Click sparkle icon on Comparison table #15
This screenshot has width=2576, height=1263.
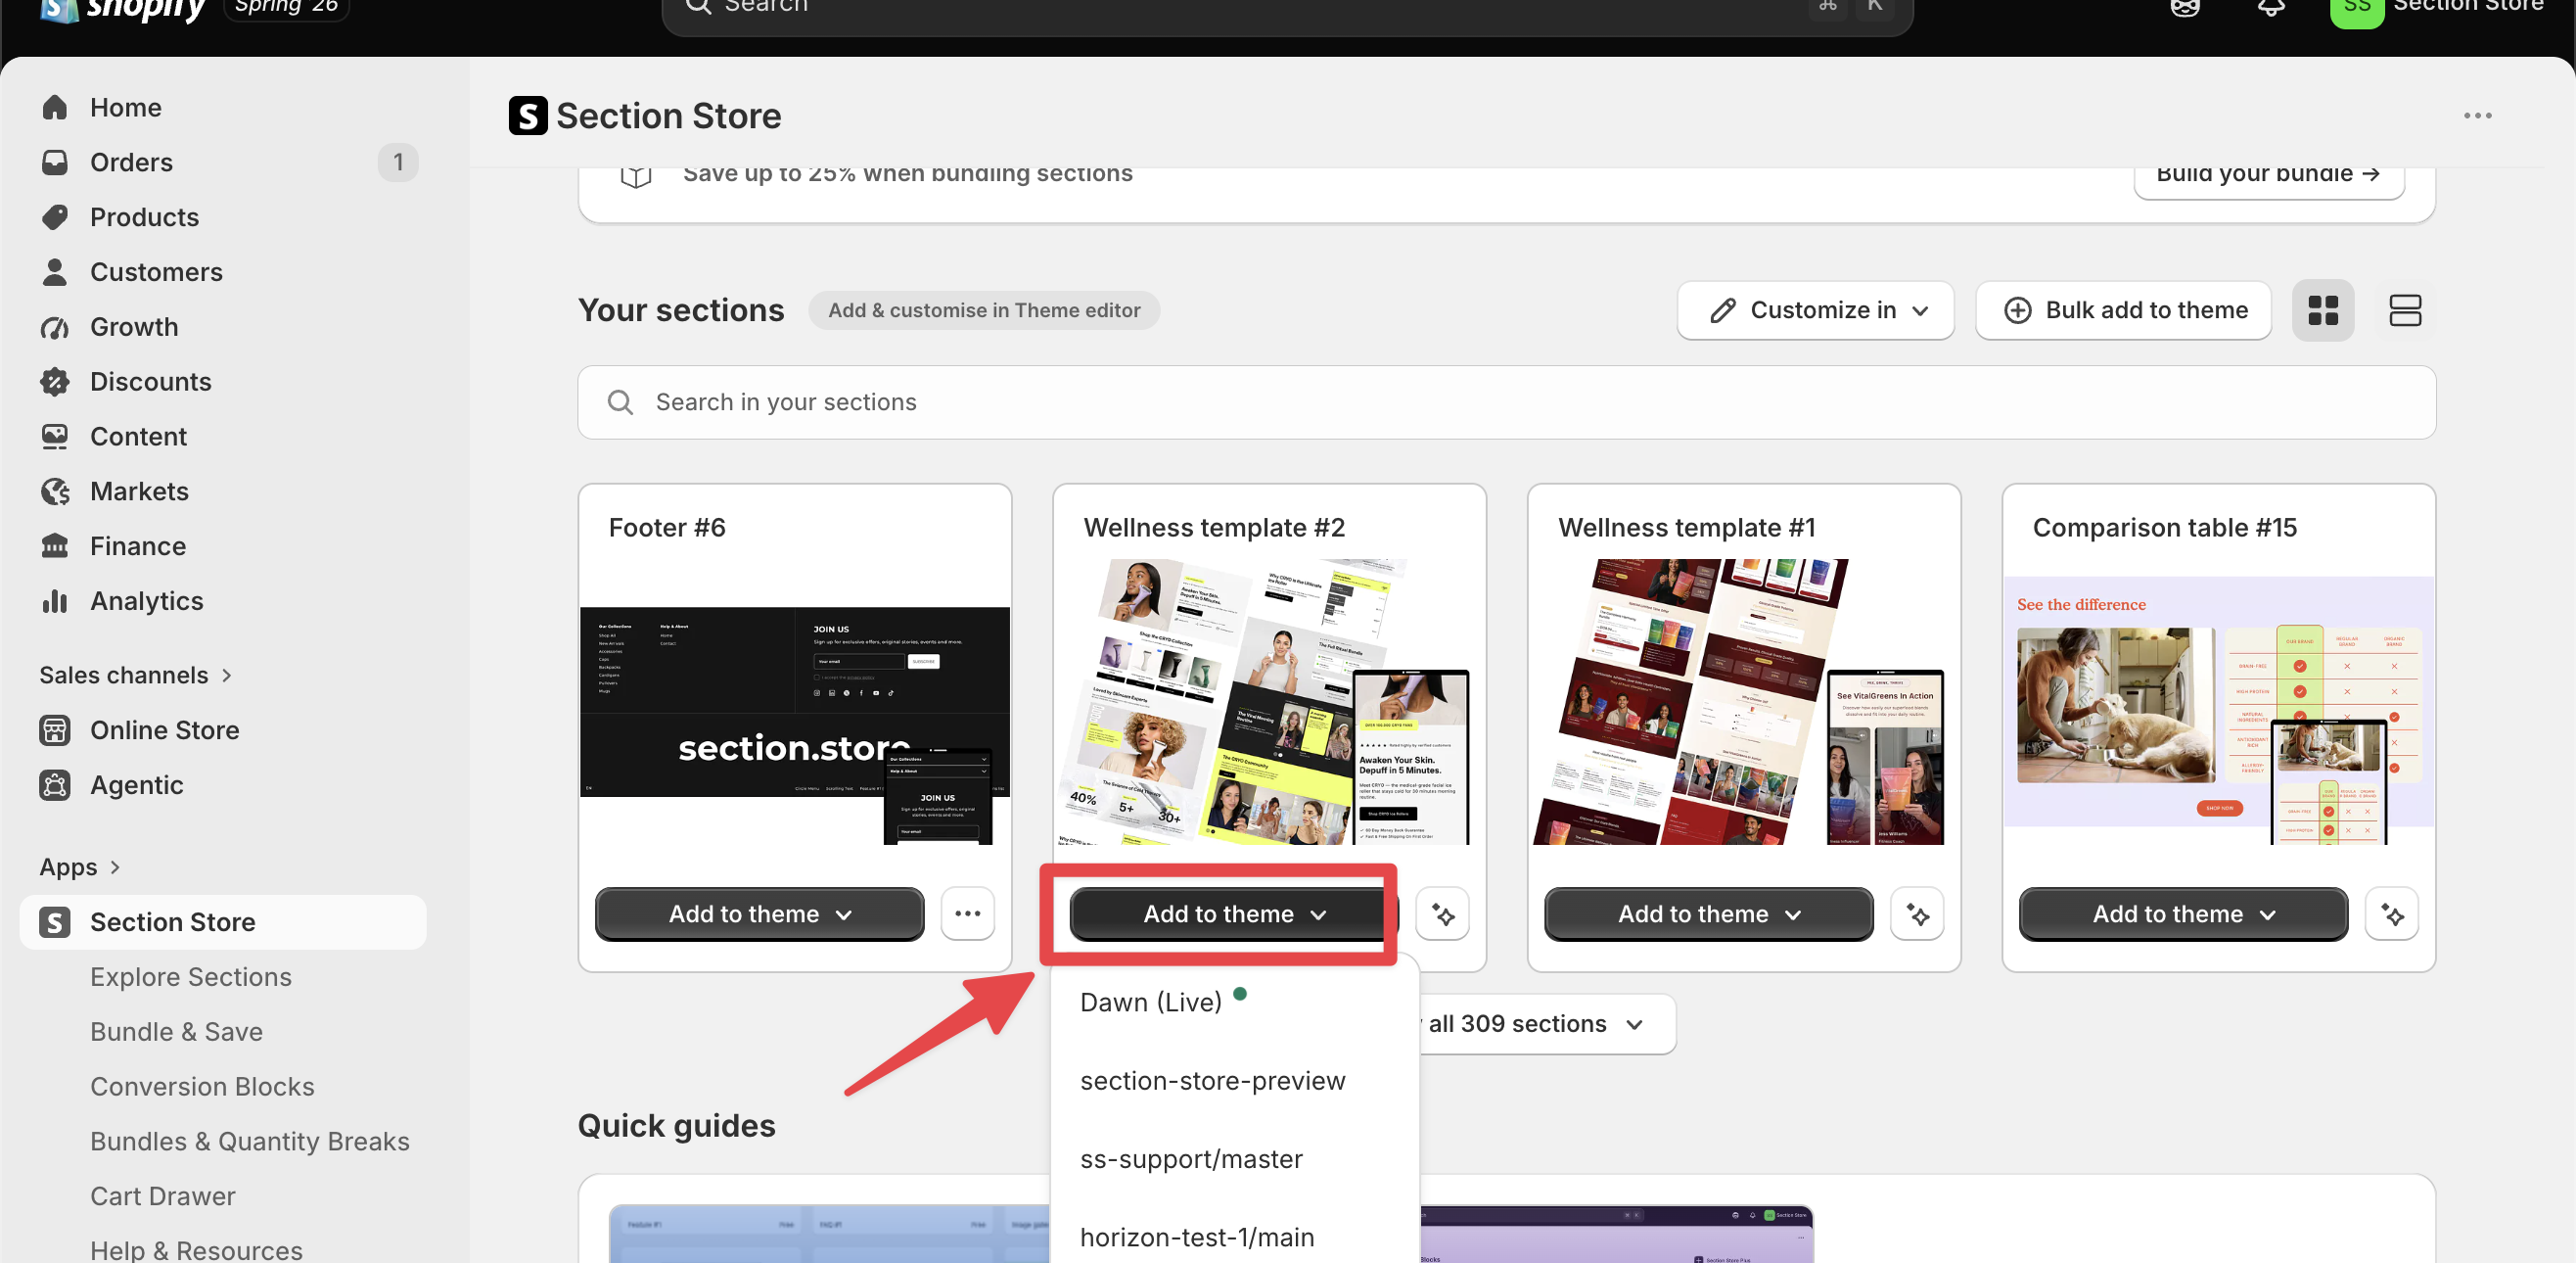pos(2392,914)
